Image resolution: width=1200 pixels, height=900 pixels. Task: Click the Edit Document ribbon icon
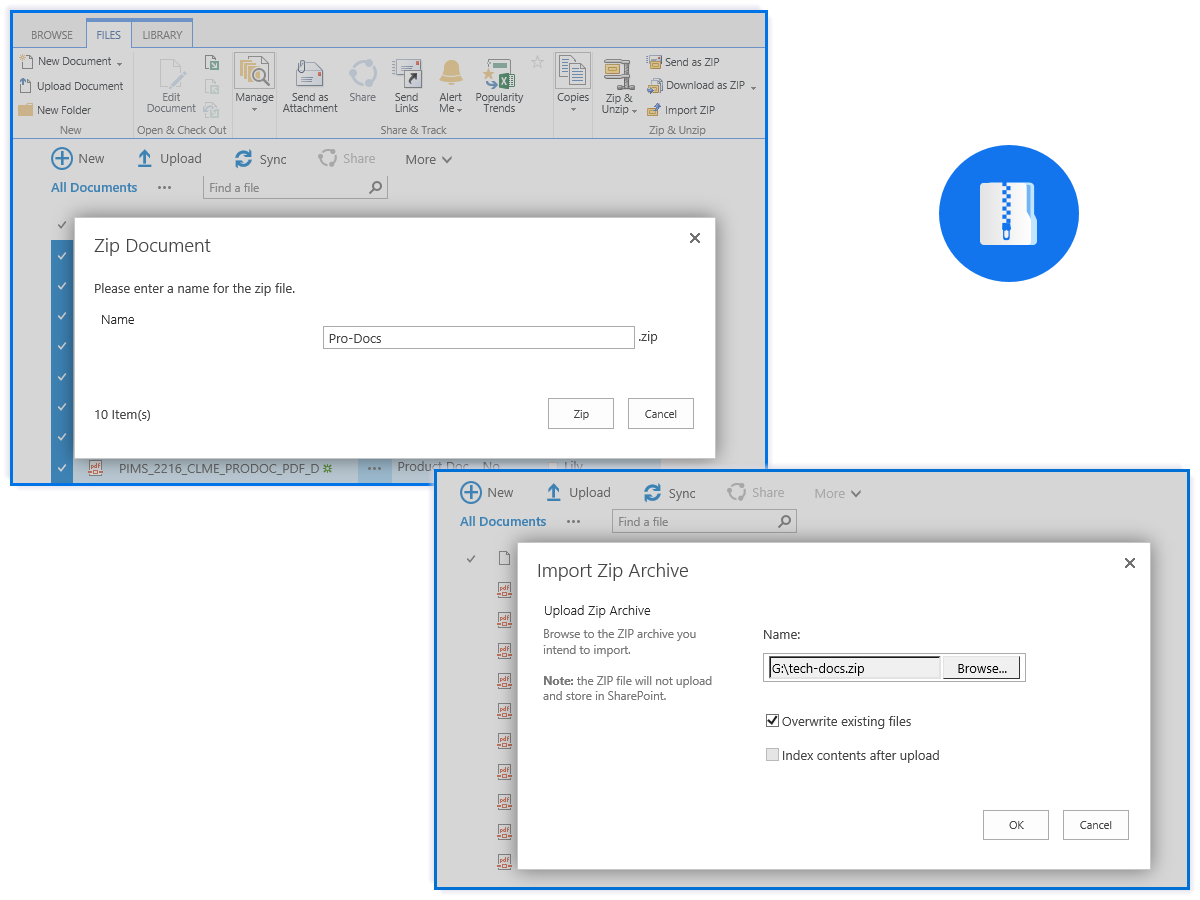point(172,75)
